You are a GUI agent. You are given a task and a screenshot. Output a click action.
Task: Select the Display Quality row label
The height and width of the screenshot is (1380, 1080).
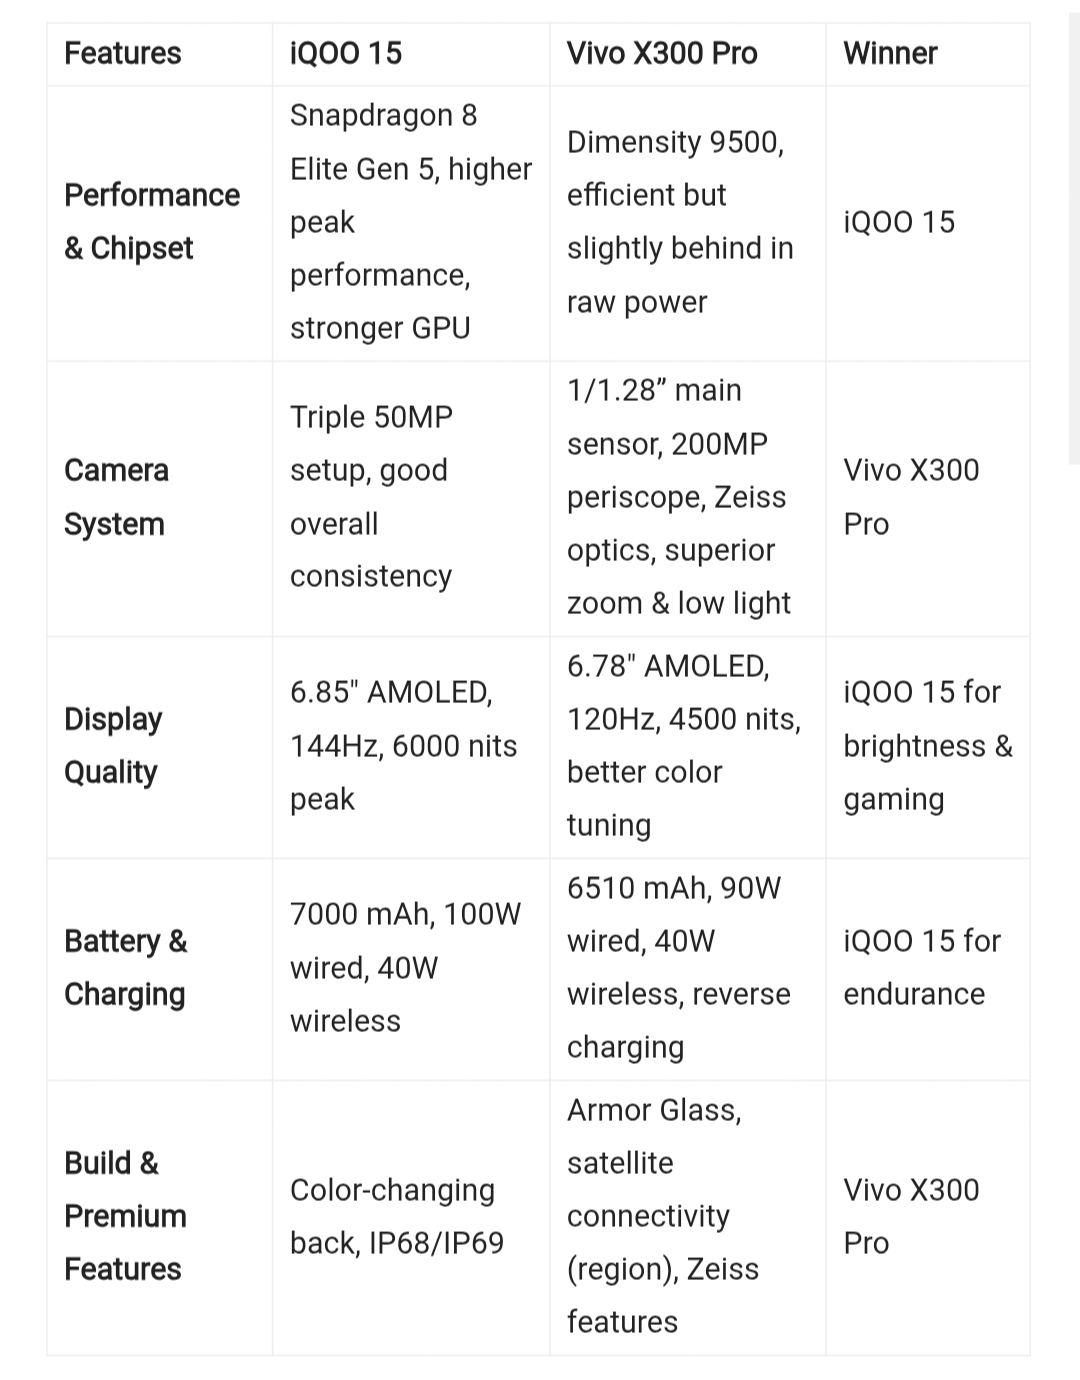coord(113,745)
